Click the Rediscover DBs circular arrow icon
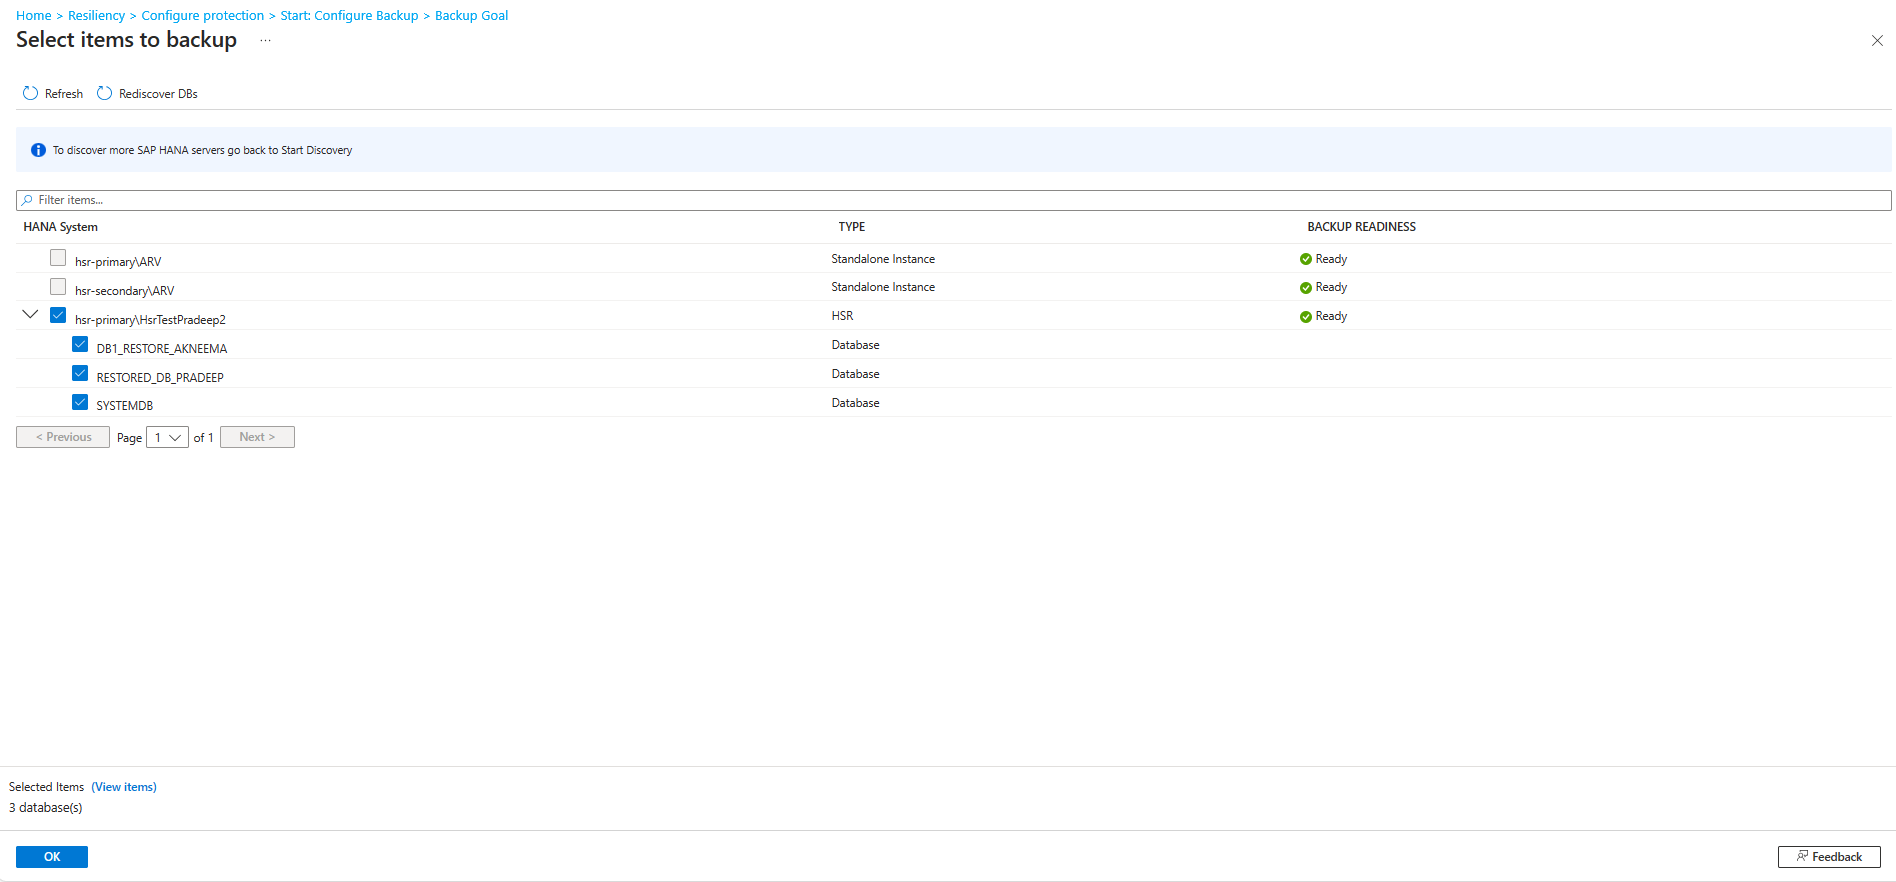1896x882 pixels. click(104, 93)
